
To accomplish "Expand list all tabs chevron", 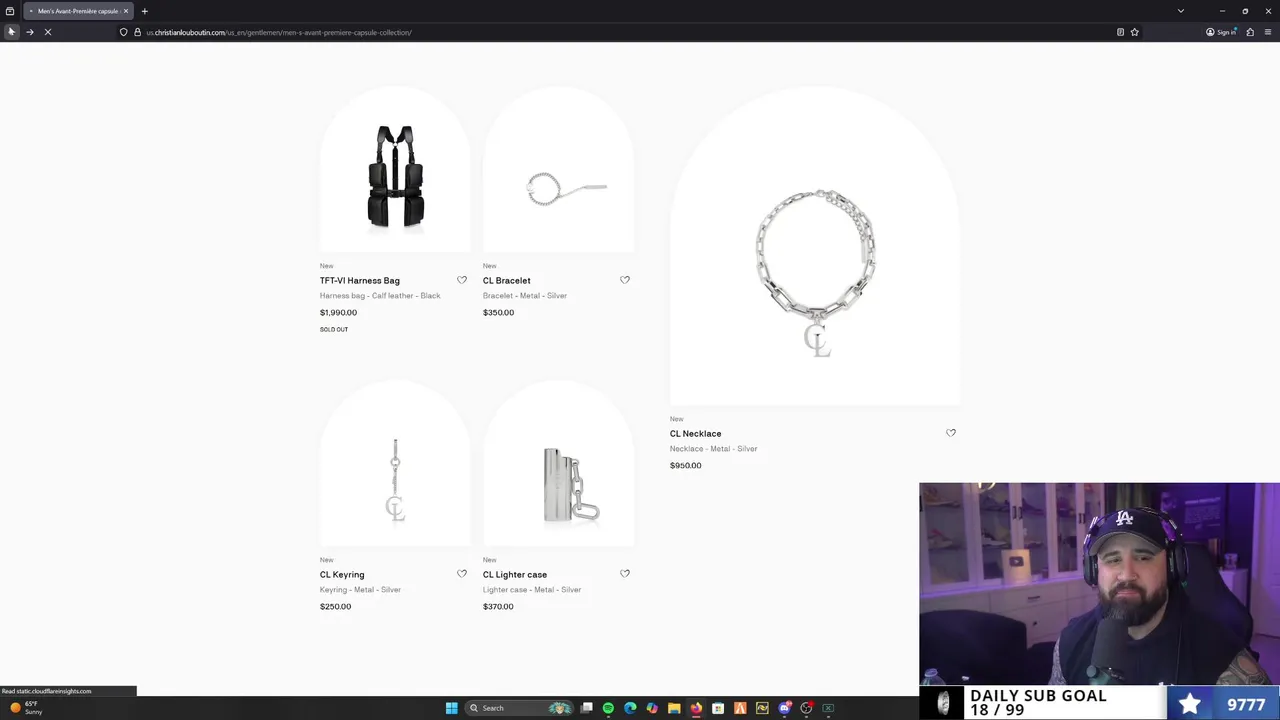I will tap(1180, 11).
